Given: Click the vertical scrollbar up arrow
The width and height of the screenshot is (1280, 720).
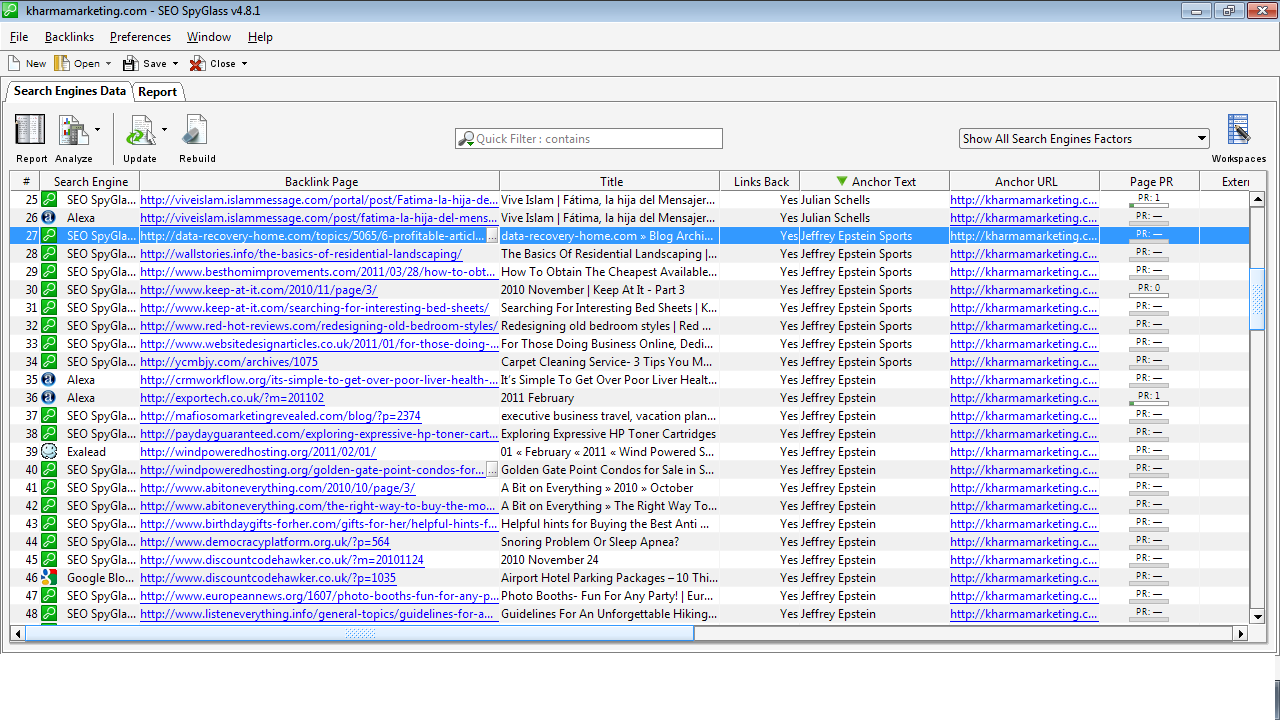Looking at the screenshot, I should (1258, 199).
